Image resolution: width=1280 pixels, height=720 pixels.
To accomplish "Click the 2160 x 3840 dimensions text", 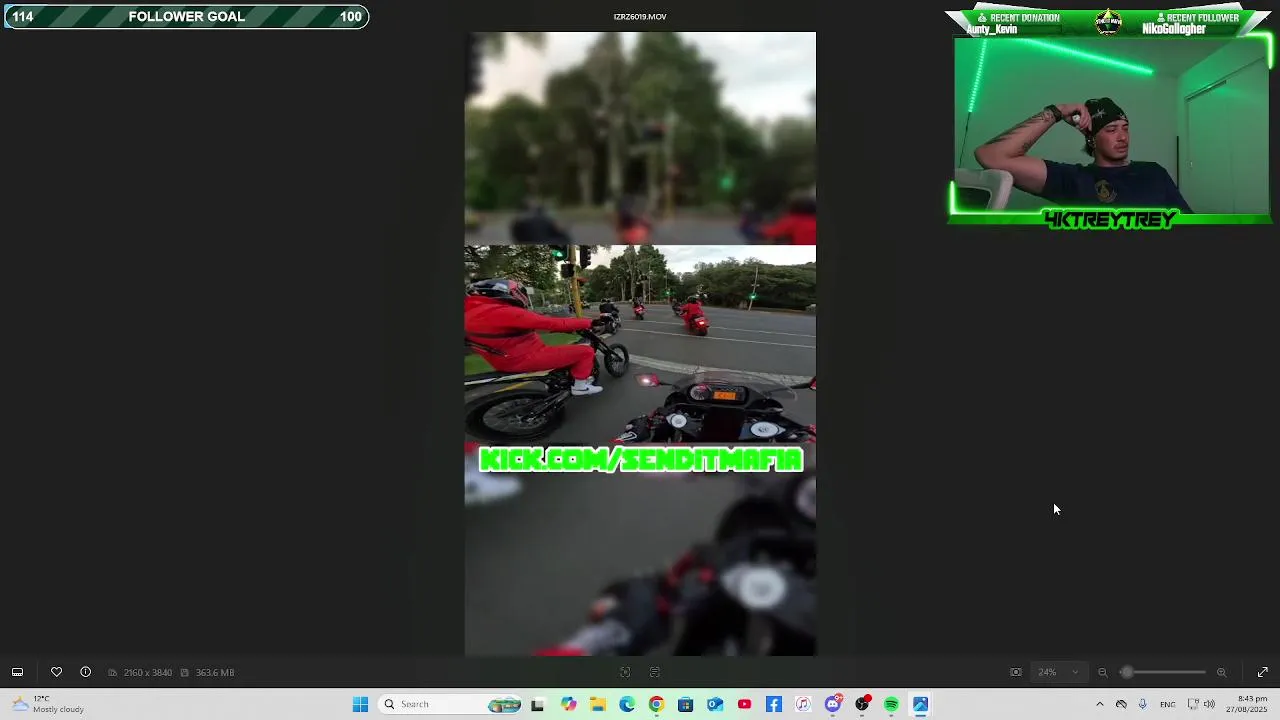I will click(148, 672).
